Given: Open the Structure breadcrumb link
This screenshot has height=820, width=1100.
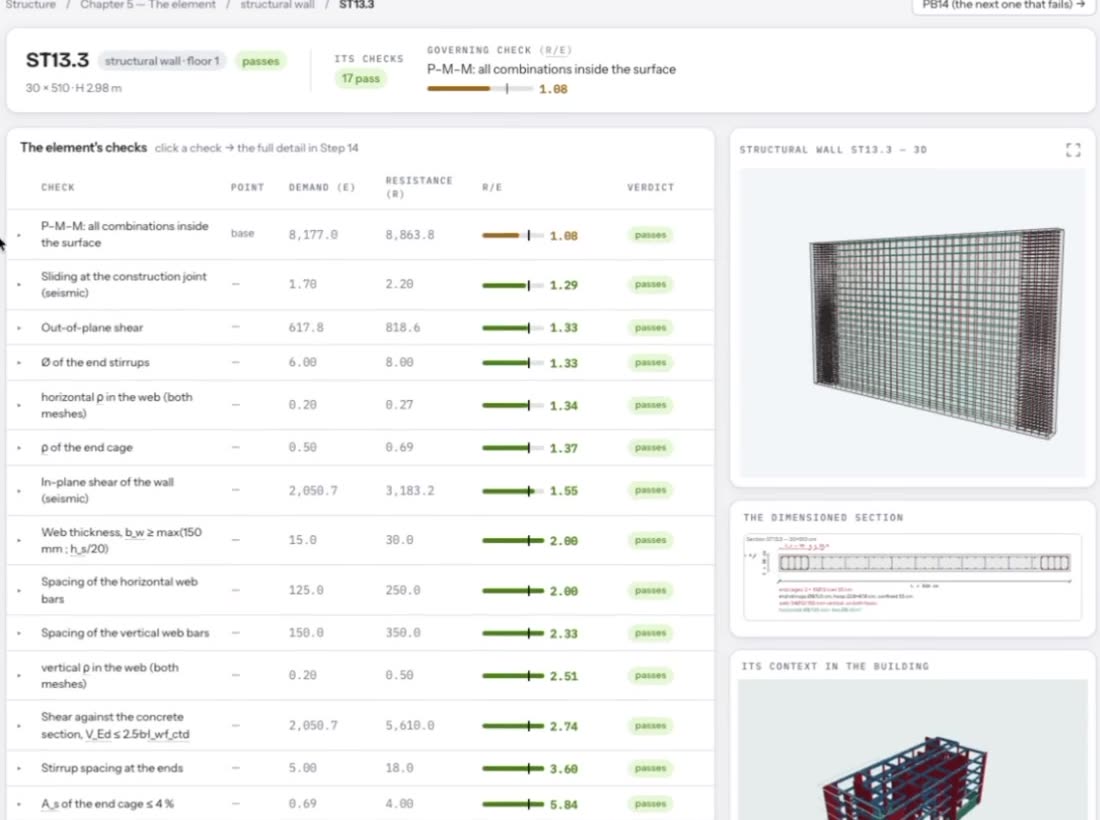Looking at the screenshot, I should coord(30,4).
